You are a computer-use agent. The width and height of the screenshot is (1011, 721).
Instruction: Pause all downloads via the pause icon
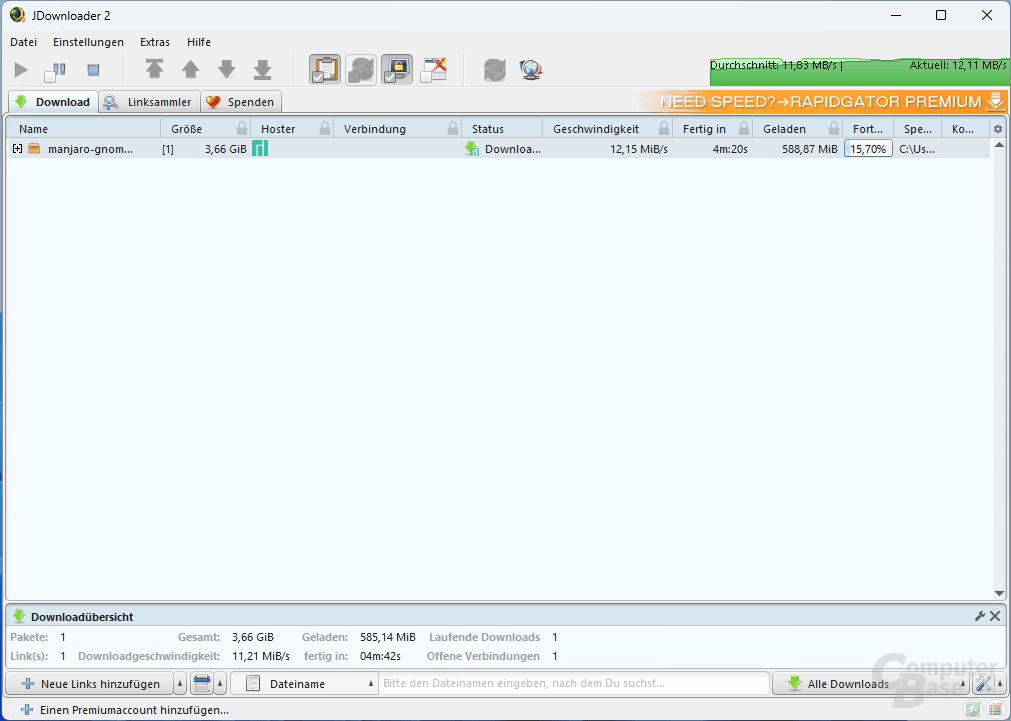[55, 69]
